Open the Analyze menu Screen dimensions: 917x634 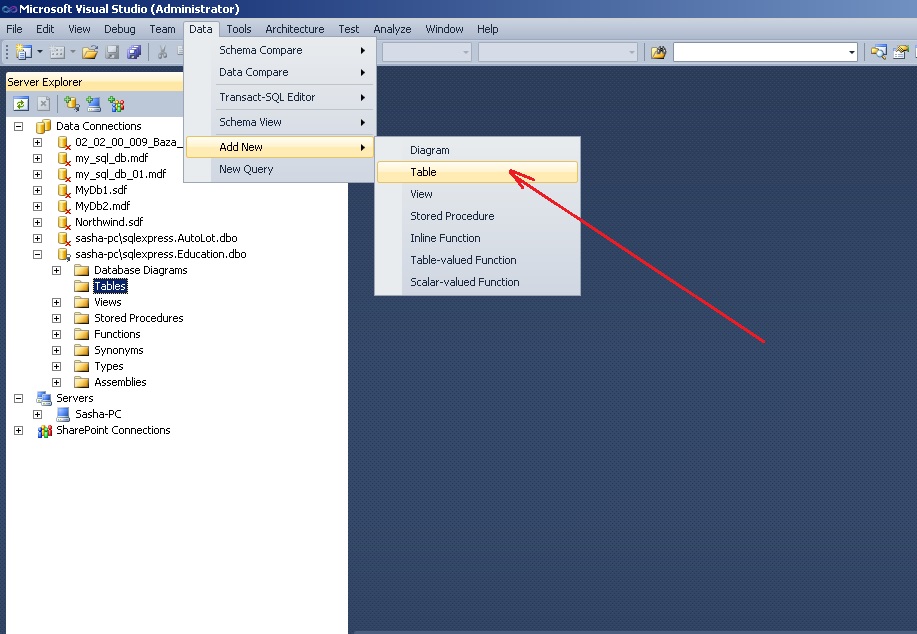coord(392,29)
